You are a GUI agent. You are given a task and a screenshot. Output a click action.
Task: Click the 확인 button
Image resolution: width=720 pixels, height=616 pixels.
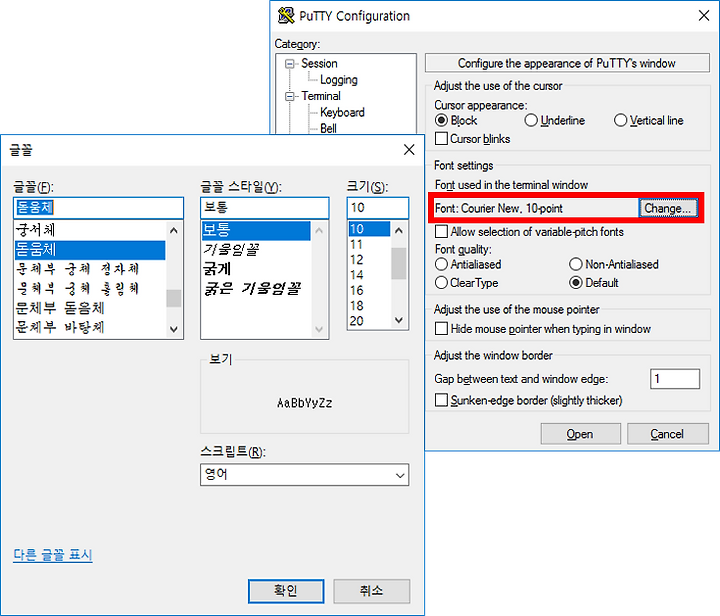[x=286, y=591]
